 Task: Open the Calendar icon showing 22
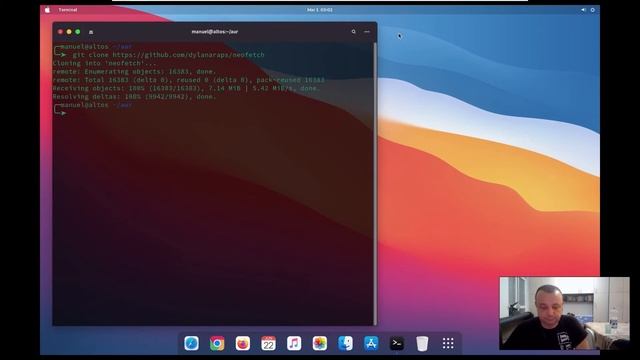[268, 343]
